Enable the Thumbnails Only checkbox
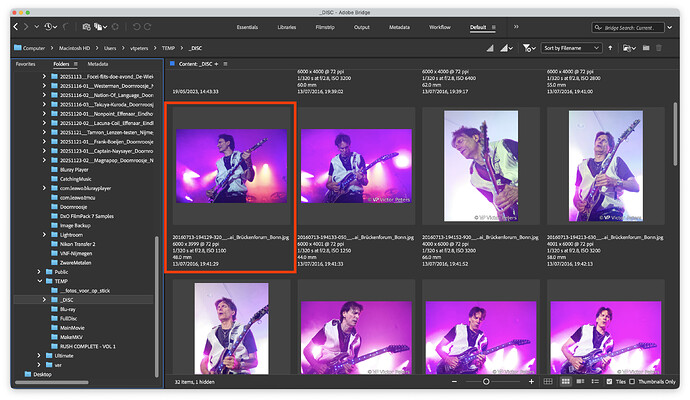The height and width of the screenshot is (400, 690). coord(632,382)
